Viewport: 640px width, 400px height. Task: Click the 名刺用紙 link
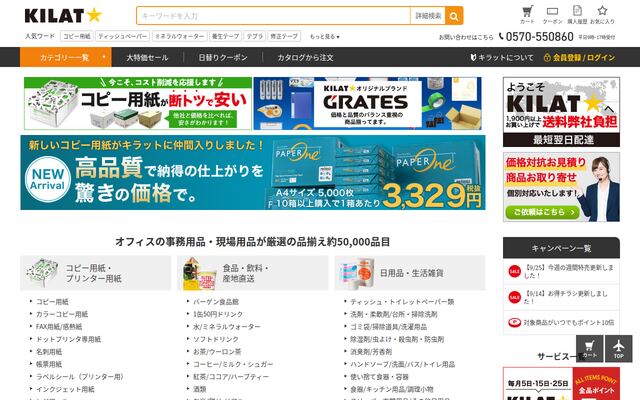[49, 351]
